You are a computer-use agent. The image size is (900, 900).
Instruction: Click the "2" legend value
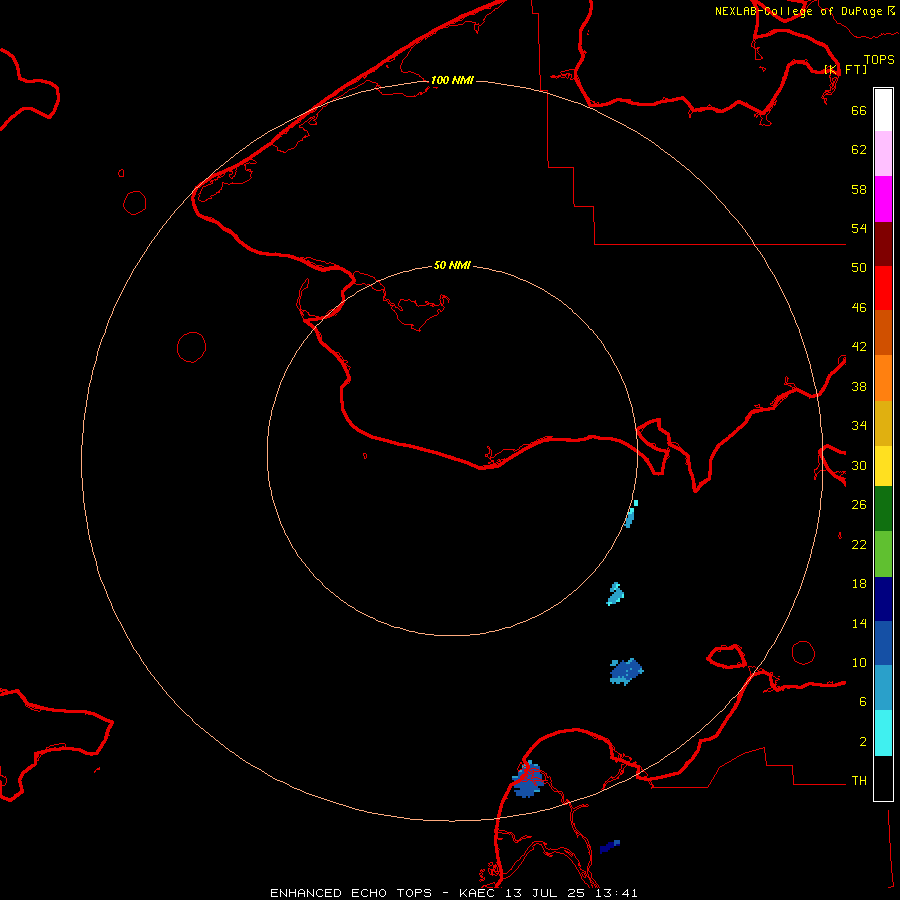863,742
